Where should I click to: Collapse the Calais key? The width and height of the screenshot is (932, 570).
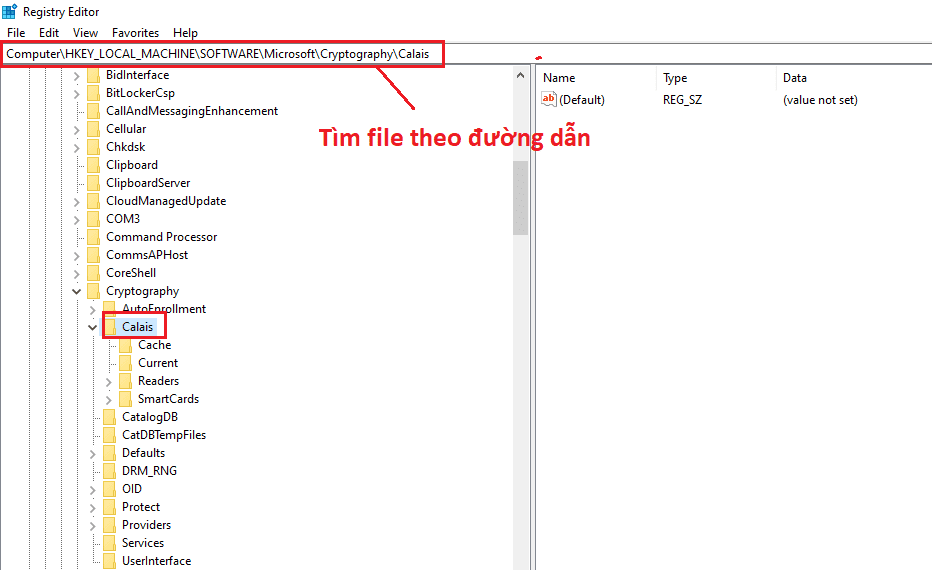pos(92,327)
